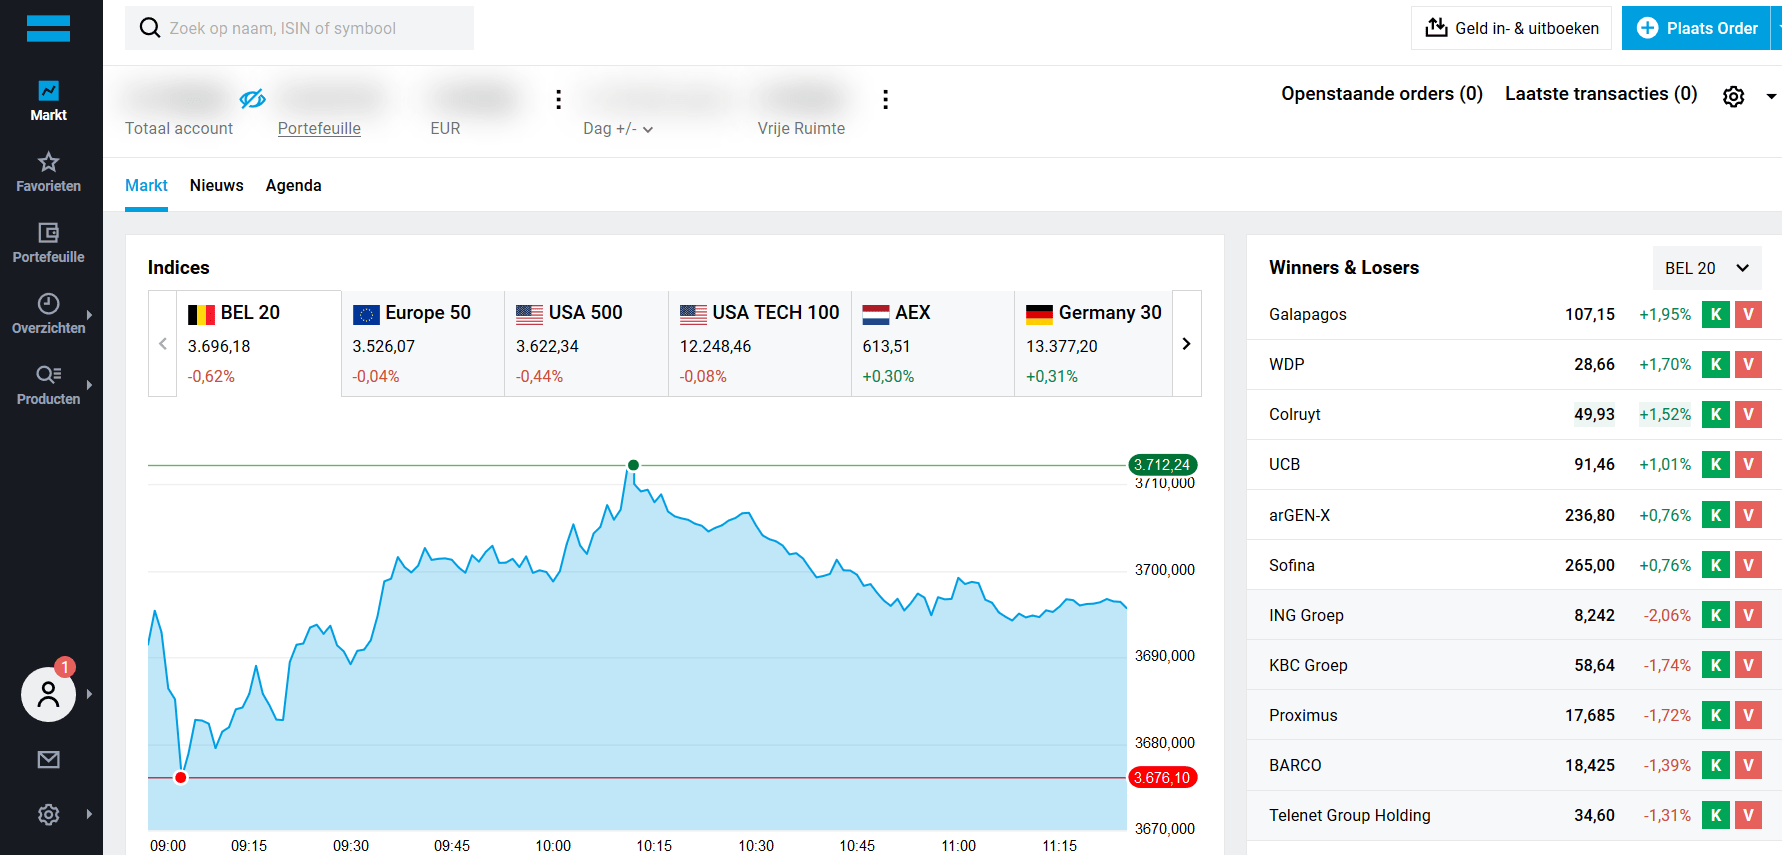Click the 3.712,24 high price label
1782x855 pixels.
click(x=1162, y=465)
